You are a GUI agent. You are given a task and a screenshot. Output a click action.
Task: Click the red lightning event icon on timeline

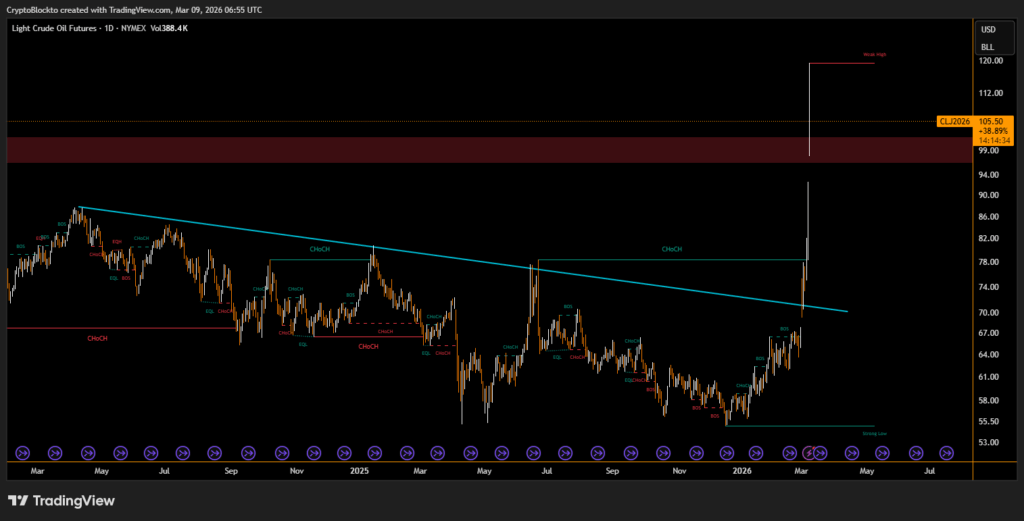[x=810, y=452]
